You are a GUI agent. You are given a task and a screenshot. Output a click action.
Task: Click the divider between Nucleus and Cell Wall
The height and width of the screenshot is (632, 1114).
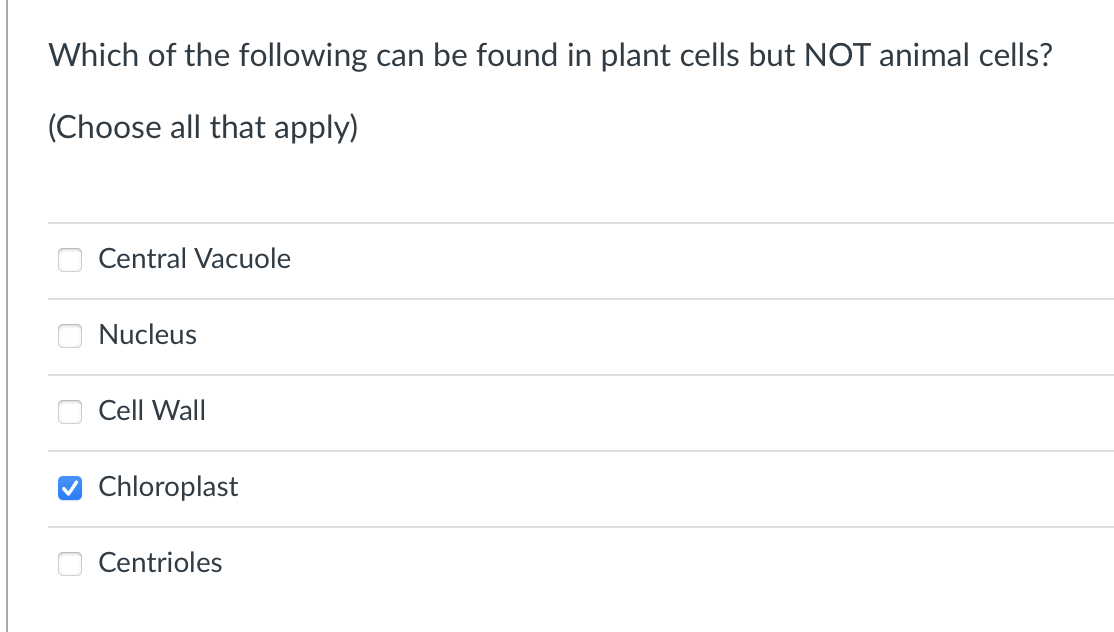pyautogui.click(x=580, y=375)
